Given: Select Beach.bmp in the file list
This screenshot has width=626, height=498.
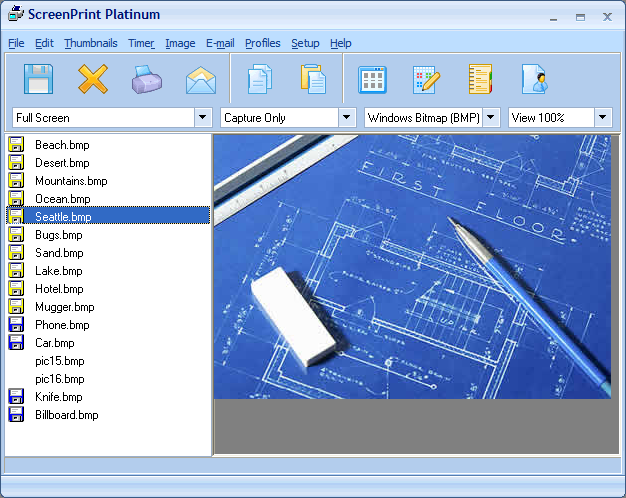Looking at the screenshot, I should coord(62,145).
